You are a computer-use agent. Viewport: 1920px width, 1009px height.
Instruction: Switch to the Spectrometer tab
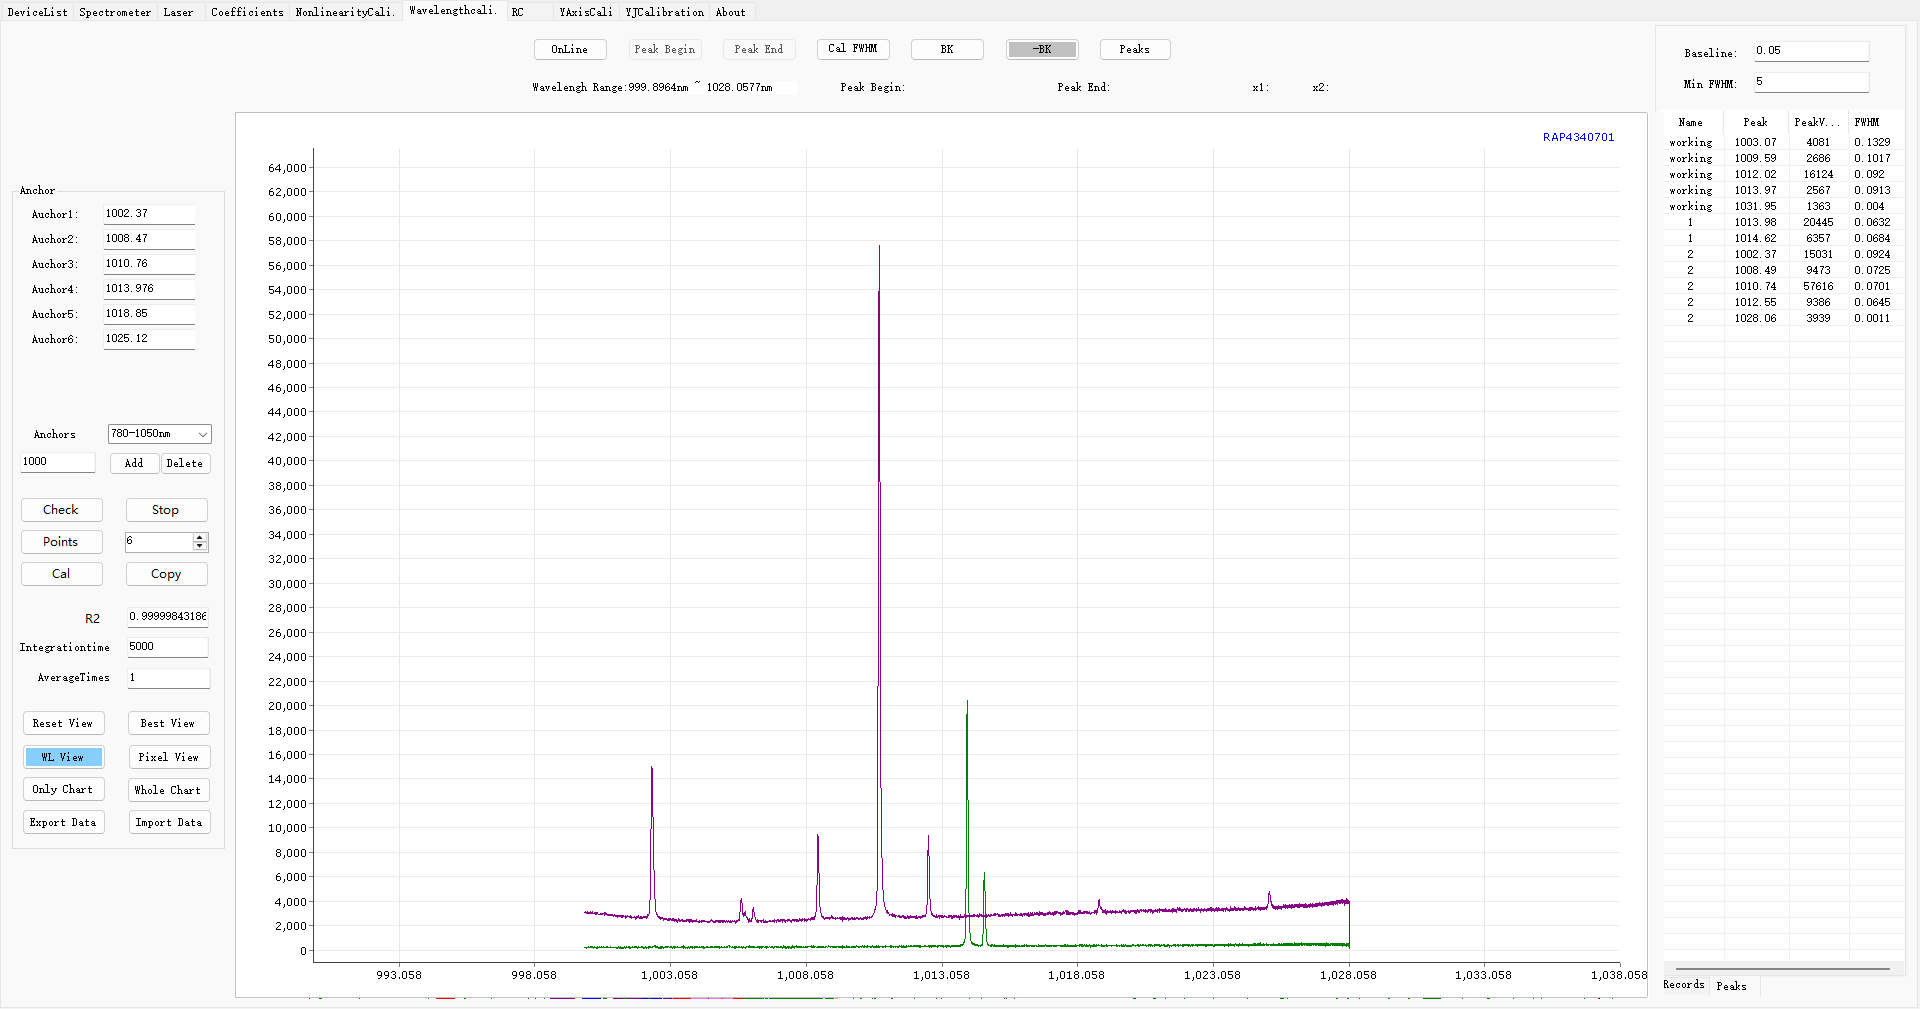(x=115, y=12)
